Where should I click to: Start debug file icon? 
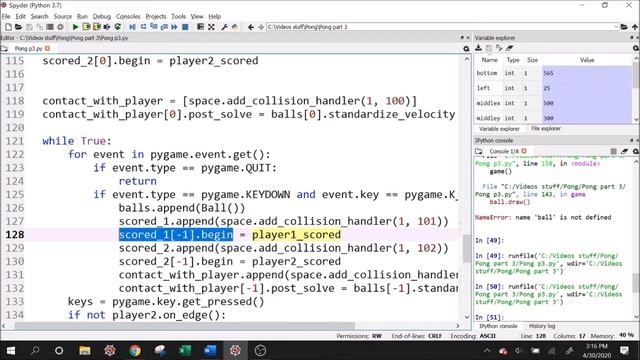pos(132,27)
